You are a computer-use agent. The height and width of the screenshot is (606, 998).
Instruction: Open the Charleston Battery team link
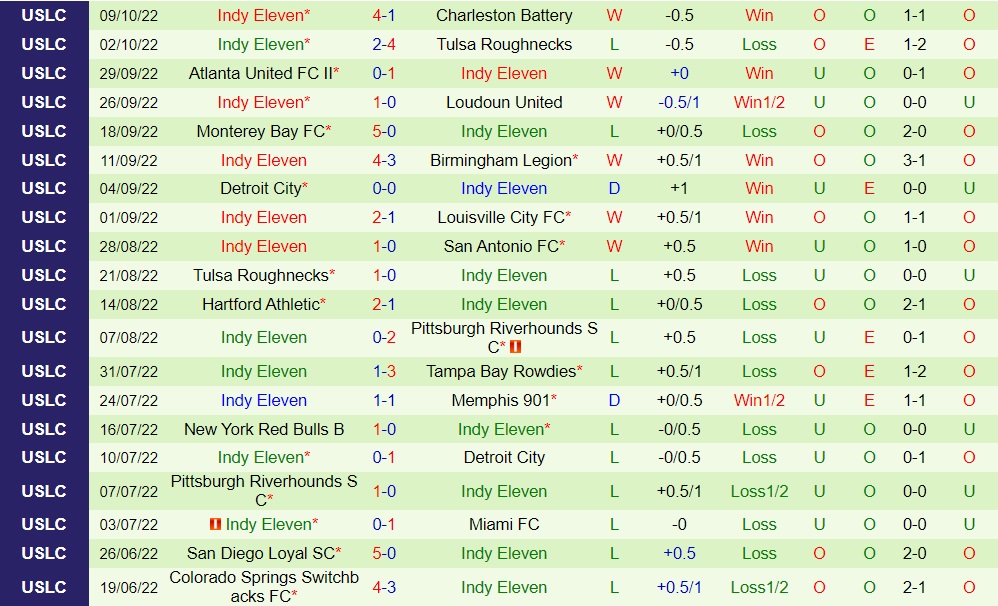click(504, 16)
